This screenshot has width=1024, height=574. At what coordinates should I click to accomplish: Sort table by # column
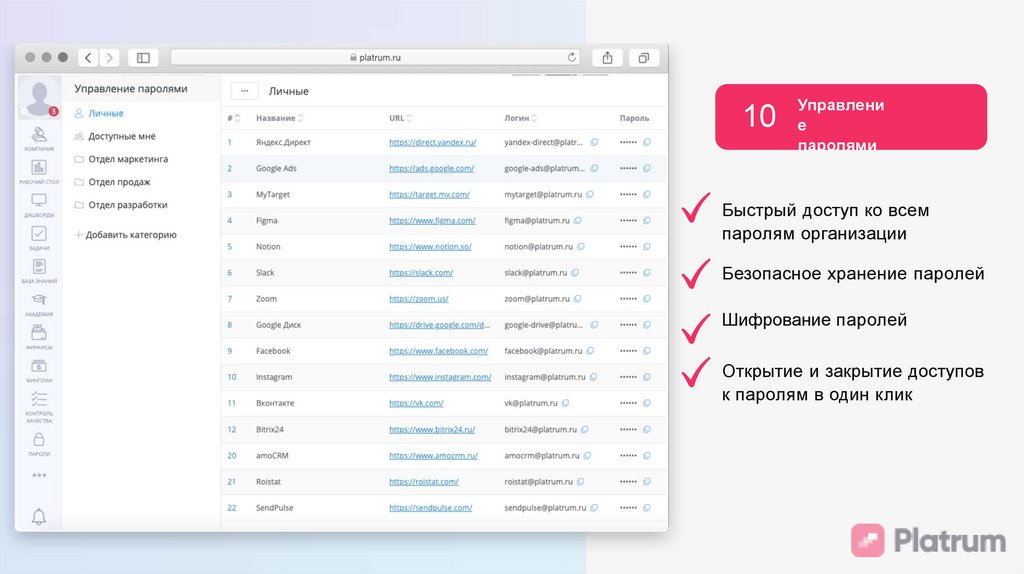(x=234, y=118)
